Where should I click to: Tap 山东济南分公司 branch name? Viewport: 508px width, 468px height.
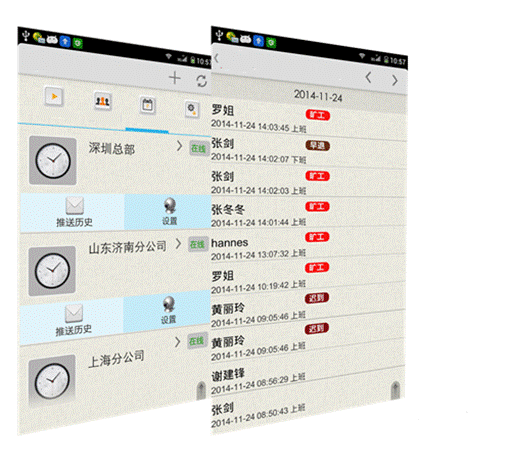(x=127, y=247)
